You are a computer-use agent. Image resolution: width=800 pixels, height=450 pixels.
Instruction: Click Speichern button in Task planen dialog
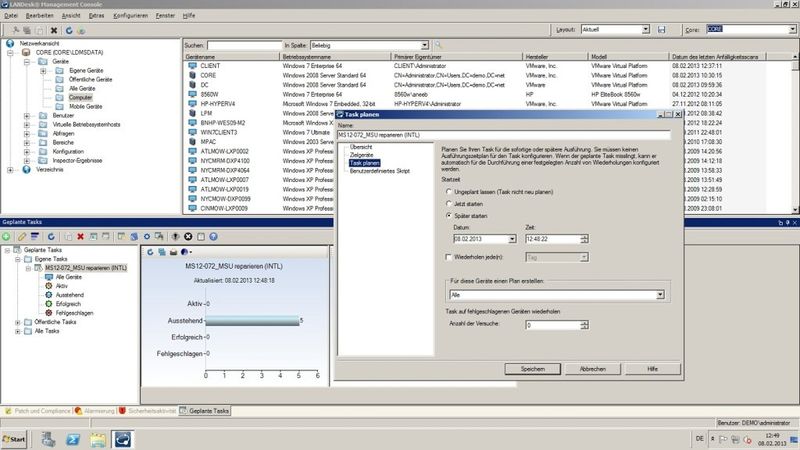coord(533,369)
